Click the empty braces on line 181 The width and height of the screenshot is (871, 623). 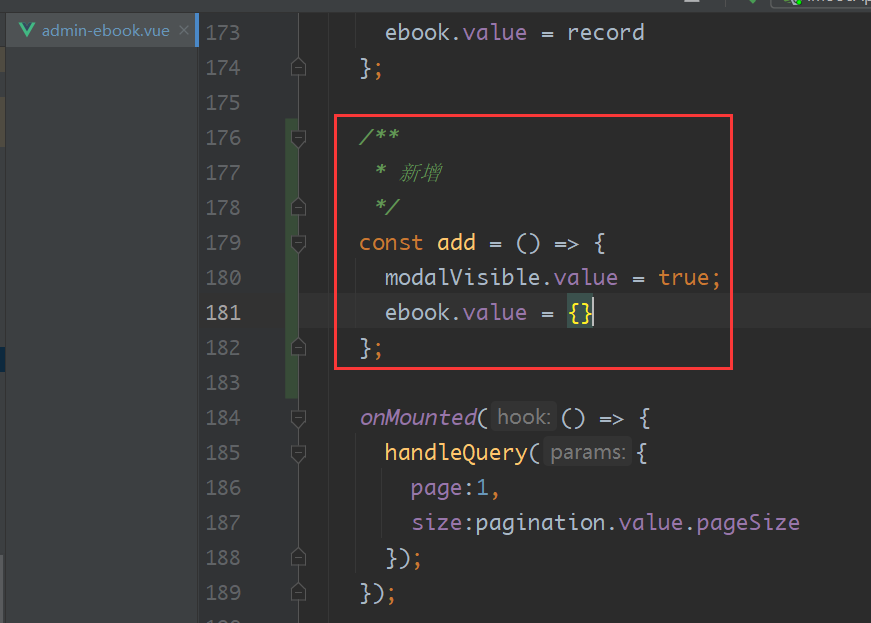coord(580,313)
